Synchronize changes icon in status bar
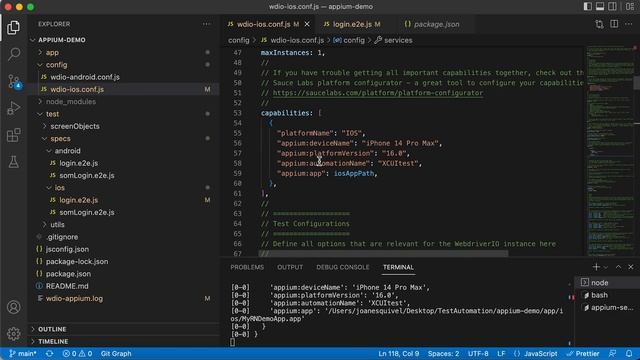 click(49, 353)
